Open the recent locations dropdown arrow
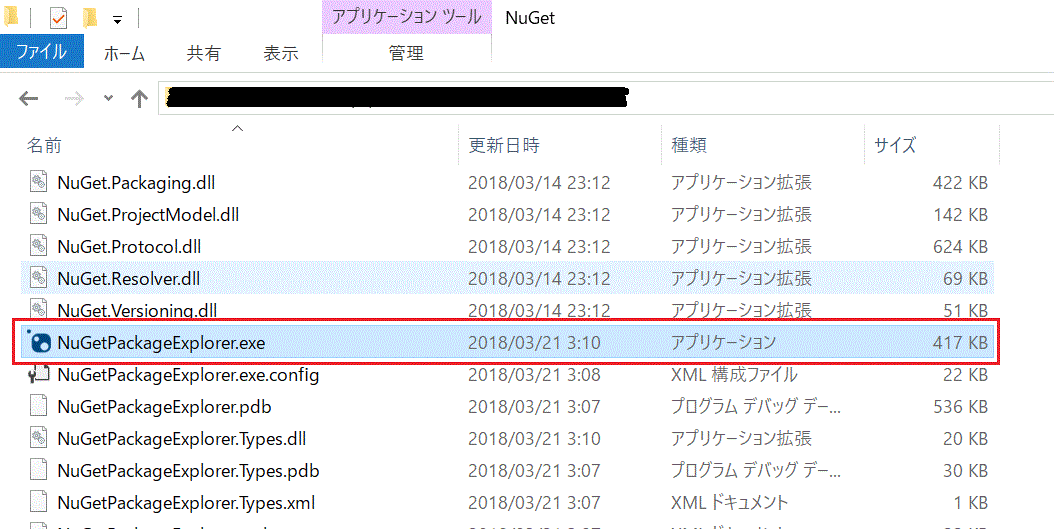The height and width of the screenshot is (529, 1054). point(108,99)
